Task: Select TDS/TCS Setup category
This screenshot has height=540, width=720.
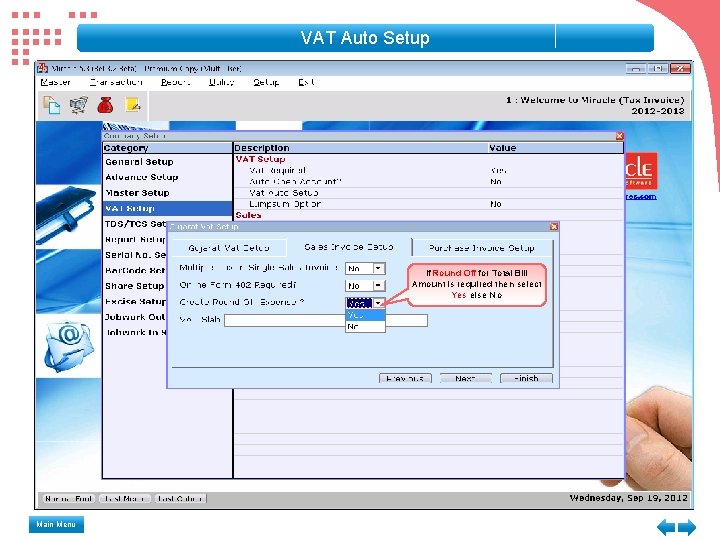Action: click(135, 224)
